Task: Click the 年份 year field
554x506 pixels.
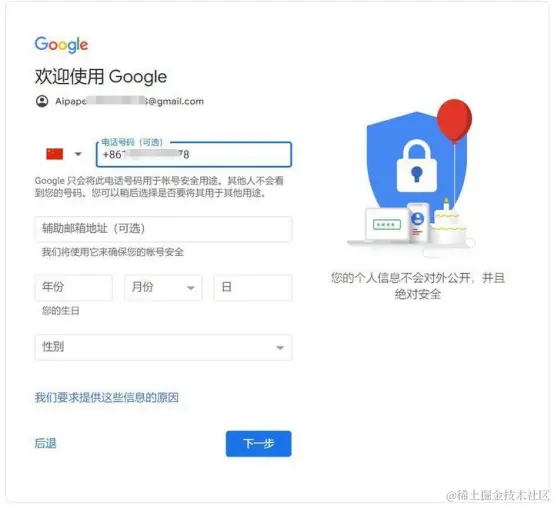Action: click(73, 288)
